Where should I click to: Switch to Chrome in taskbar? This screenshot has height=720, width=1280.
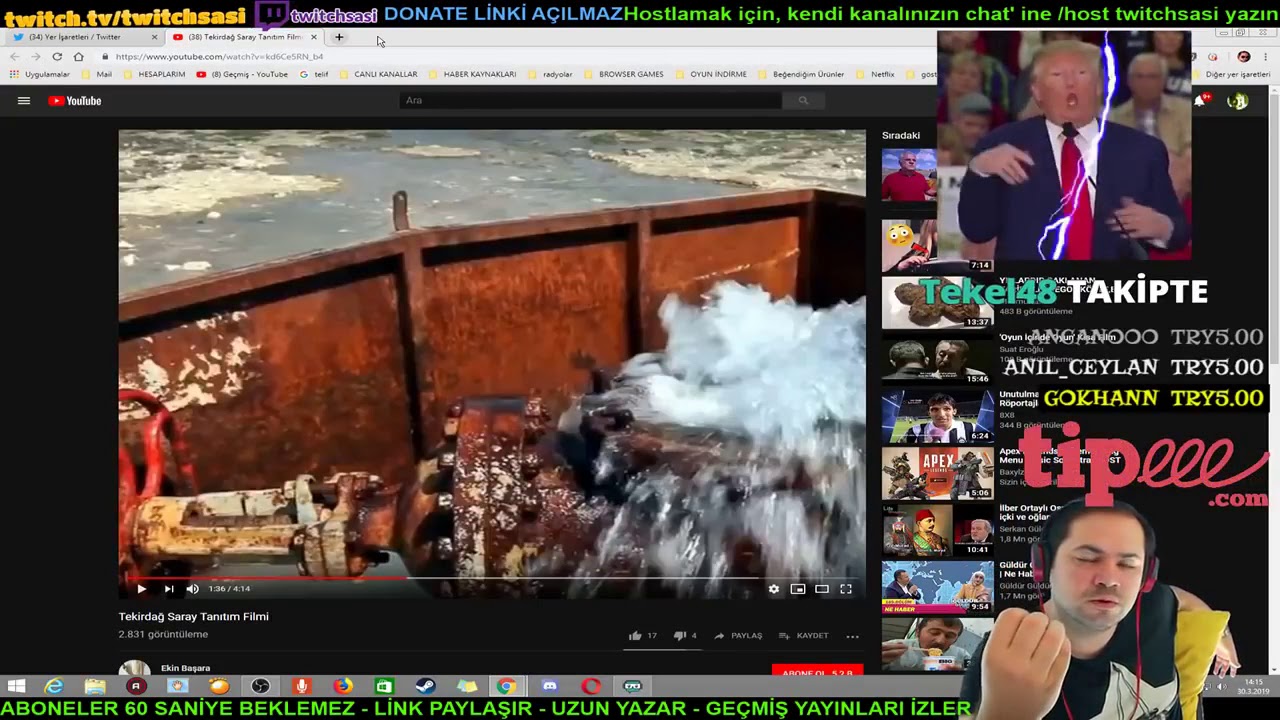507,686
